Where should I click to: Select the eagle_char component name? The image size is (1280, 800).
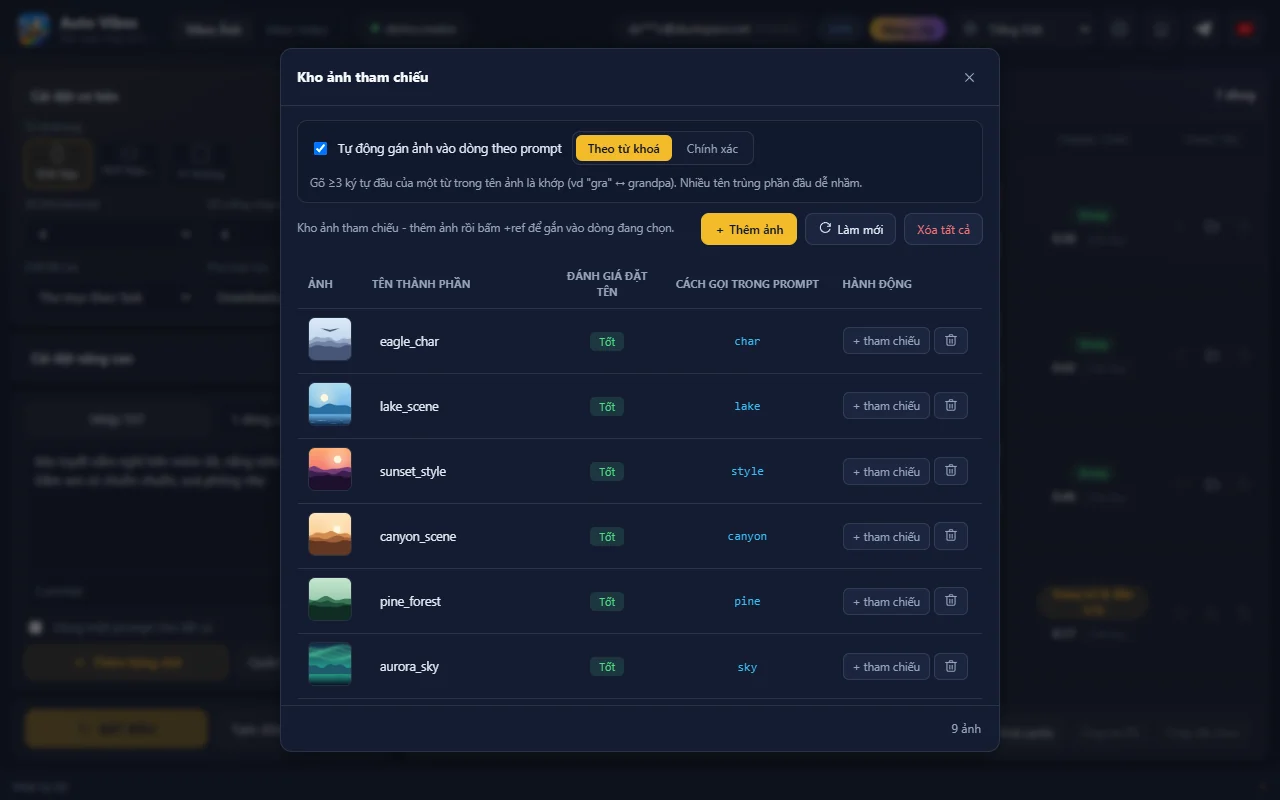click(x=409, y=341)
